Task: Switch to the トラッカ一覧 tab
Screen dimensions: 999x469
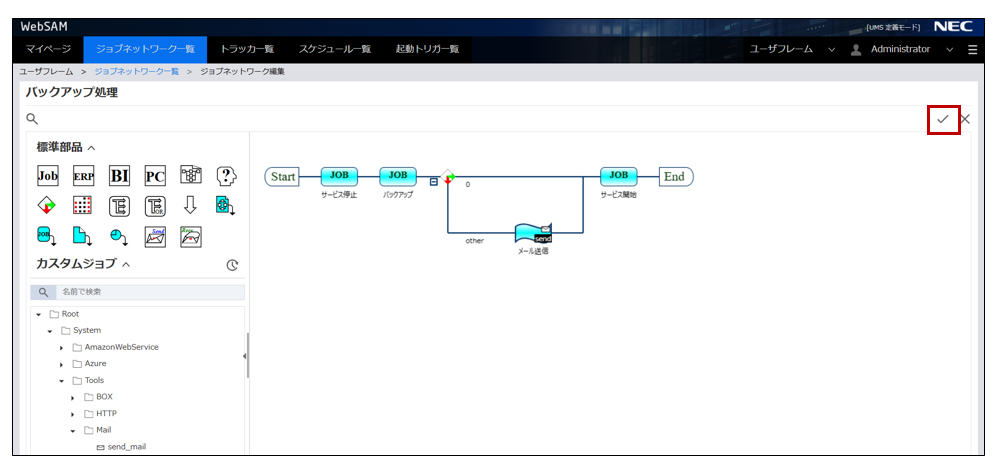Action: click(x=246, y=49)
